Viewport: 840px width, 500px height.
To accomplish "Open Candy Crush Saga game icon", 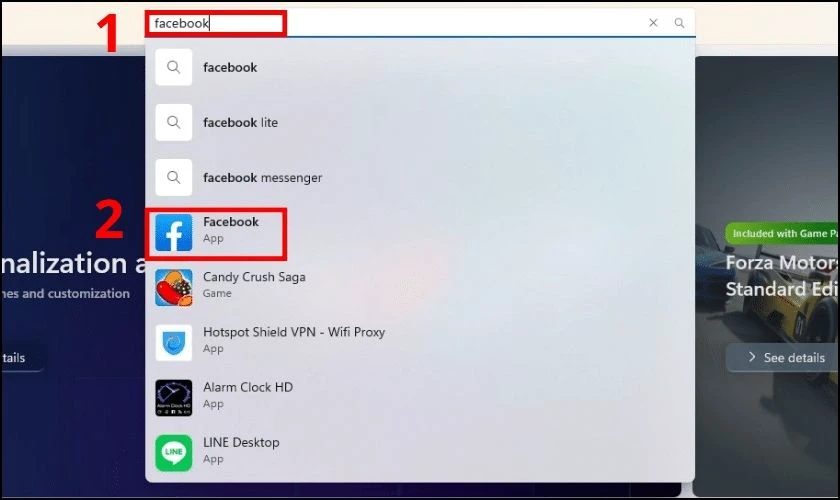I will tap(174, 288).
